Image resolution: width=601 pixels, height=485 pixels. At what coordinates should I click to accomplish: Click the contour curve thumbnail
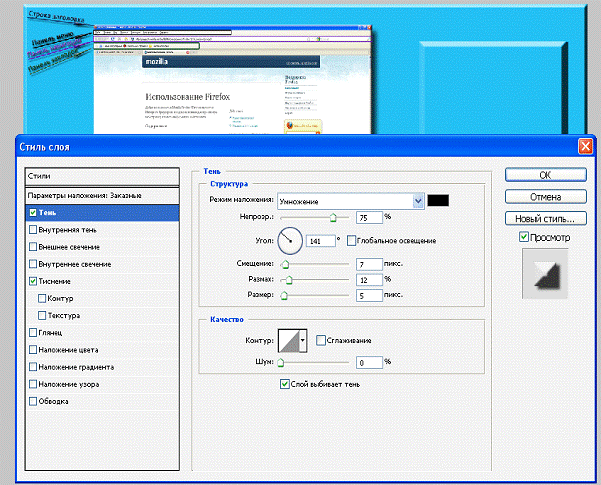point(289,342)
